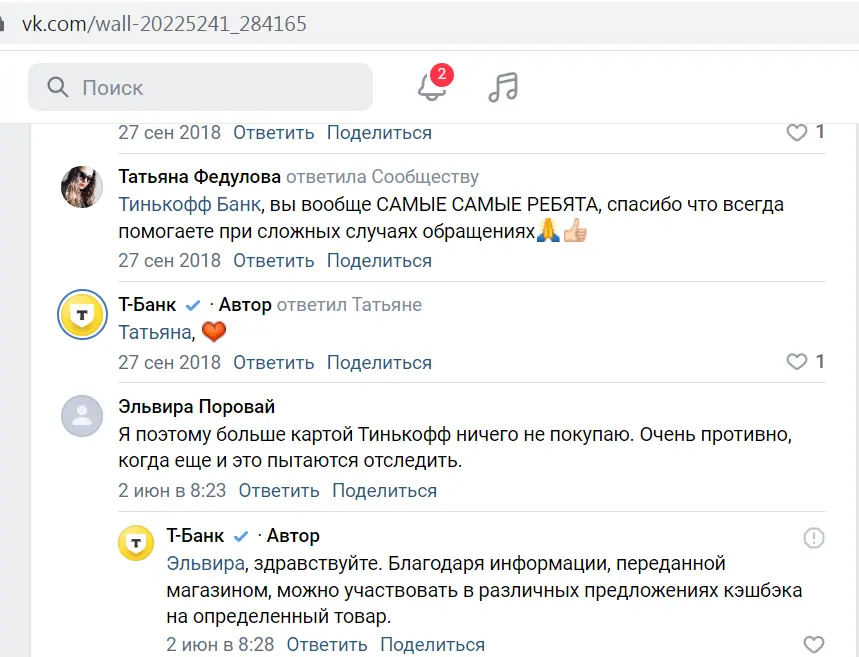The height and width of the screenshot is (657, 859).
Task: Click the Тинькофф Банк mention in Татьяна's comment
Action: (x=189, y=204)
